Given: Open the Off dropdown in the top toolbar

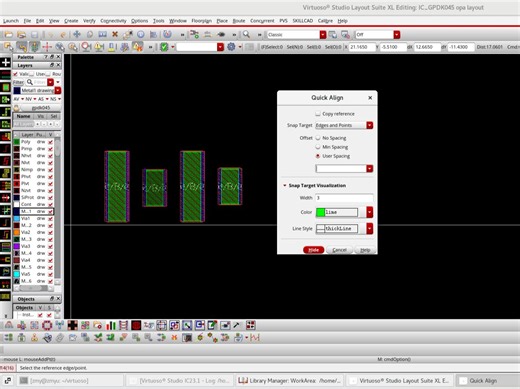Looking at the screenshot, I should 396,34.
